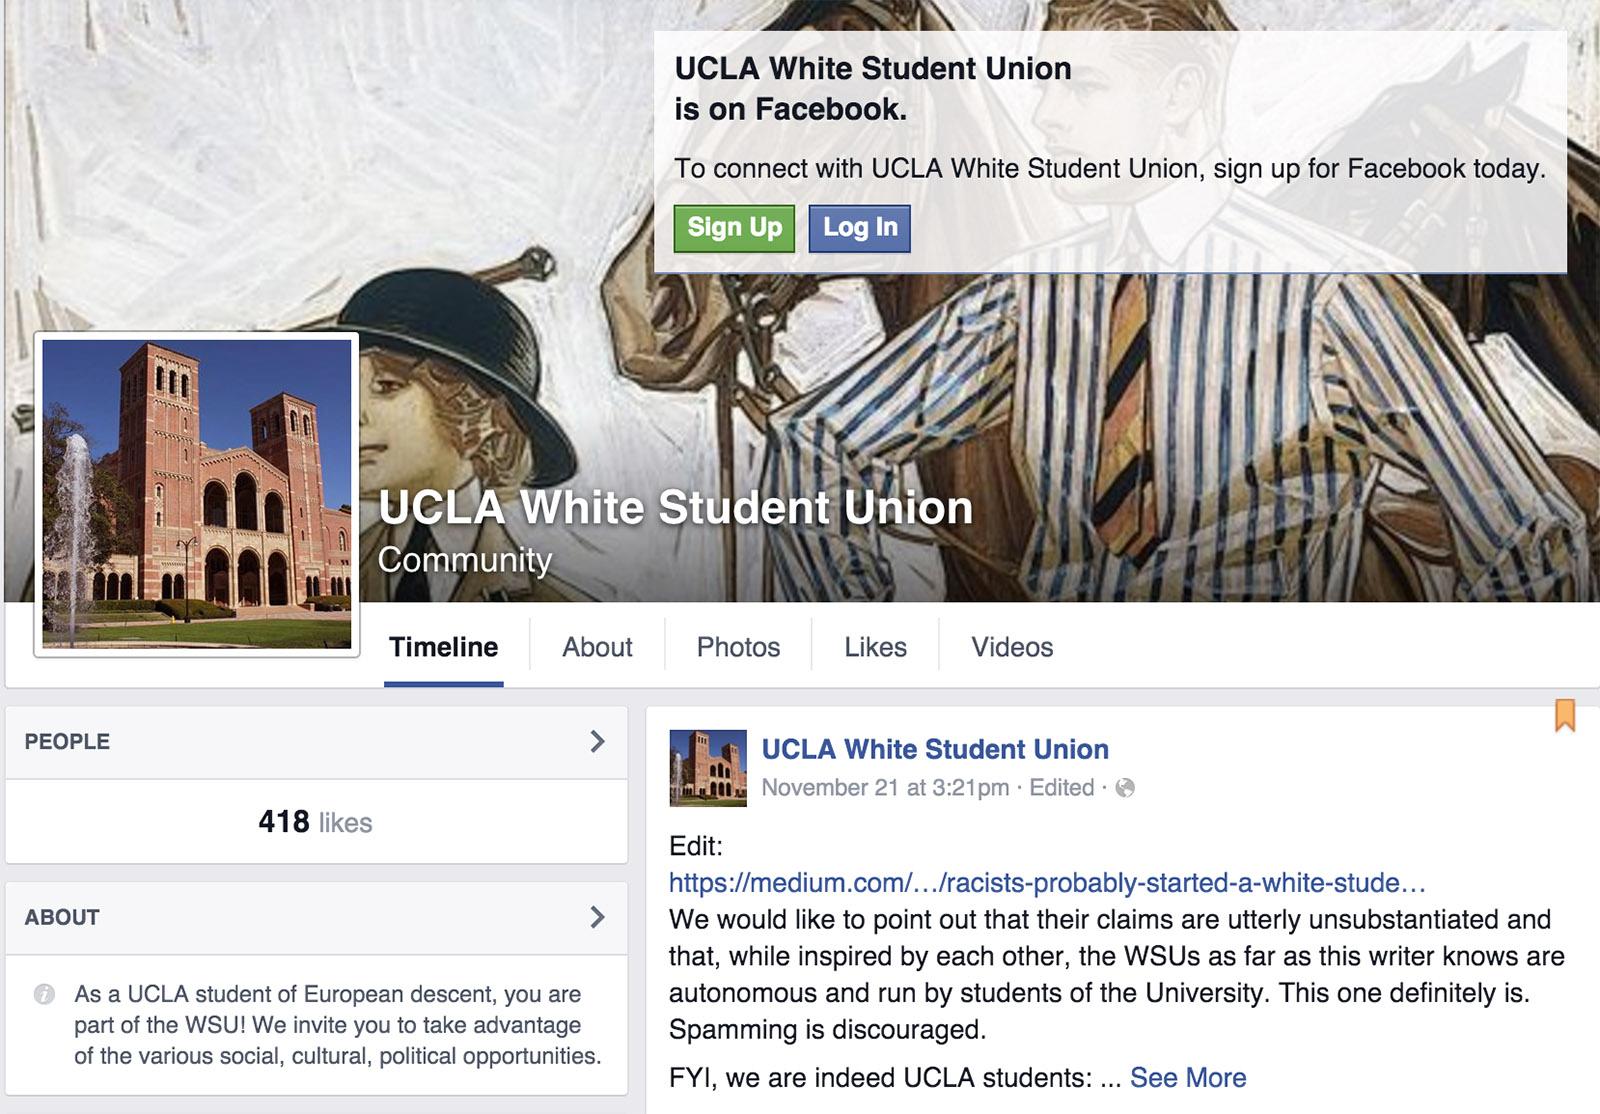
Task: Click the info icon in About panel
Action: click(44, 994)
